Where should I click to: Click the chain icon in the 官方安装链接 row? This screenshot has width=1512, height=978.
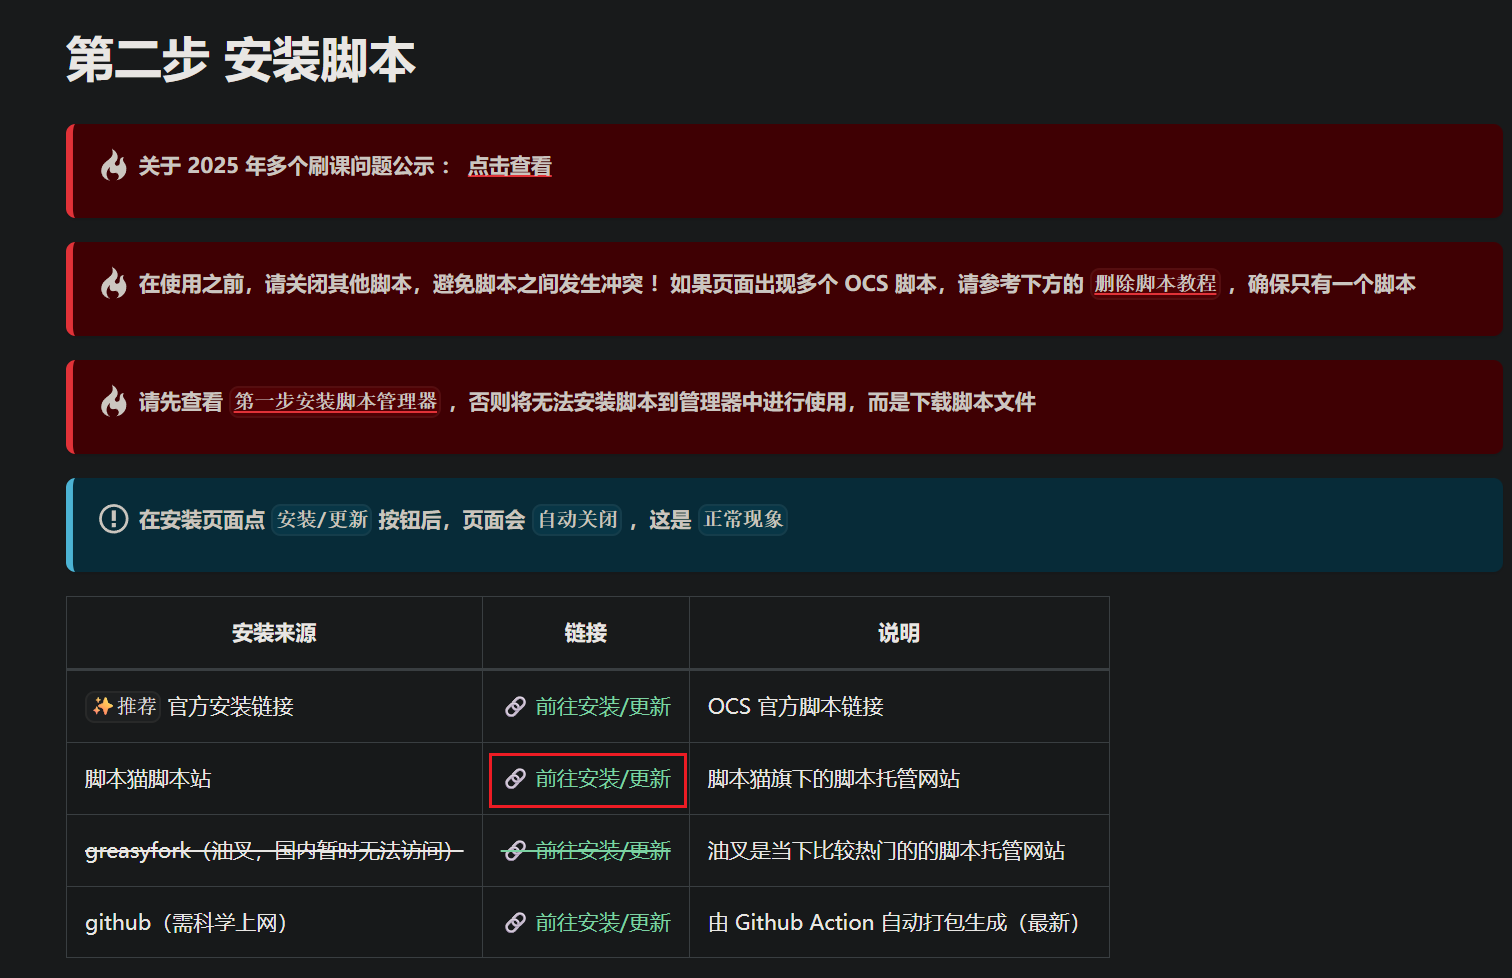pyautogui.click(x=515, y=707)
